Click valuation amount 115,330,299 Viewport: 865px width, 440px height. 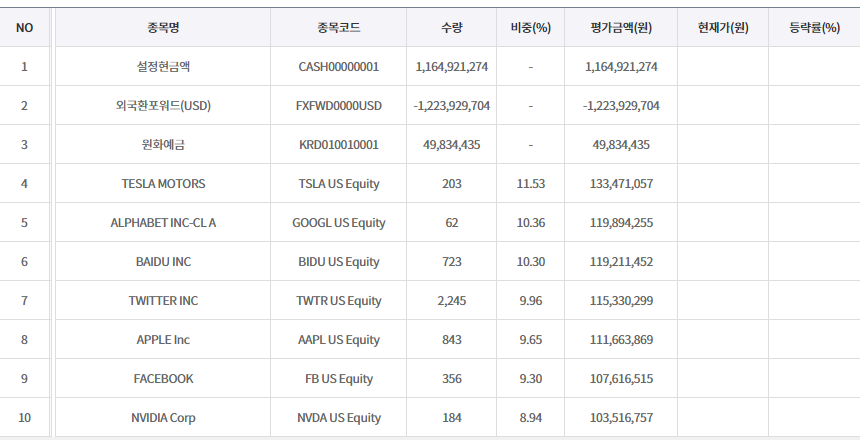621,302
